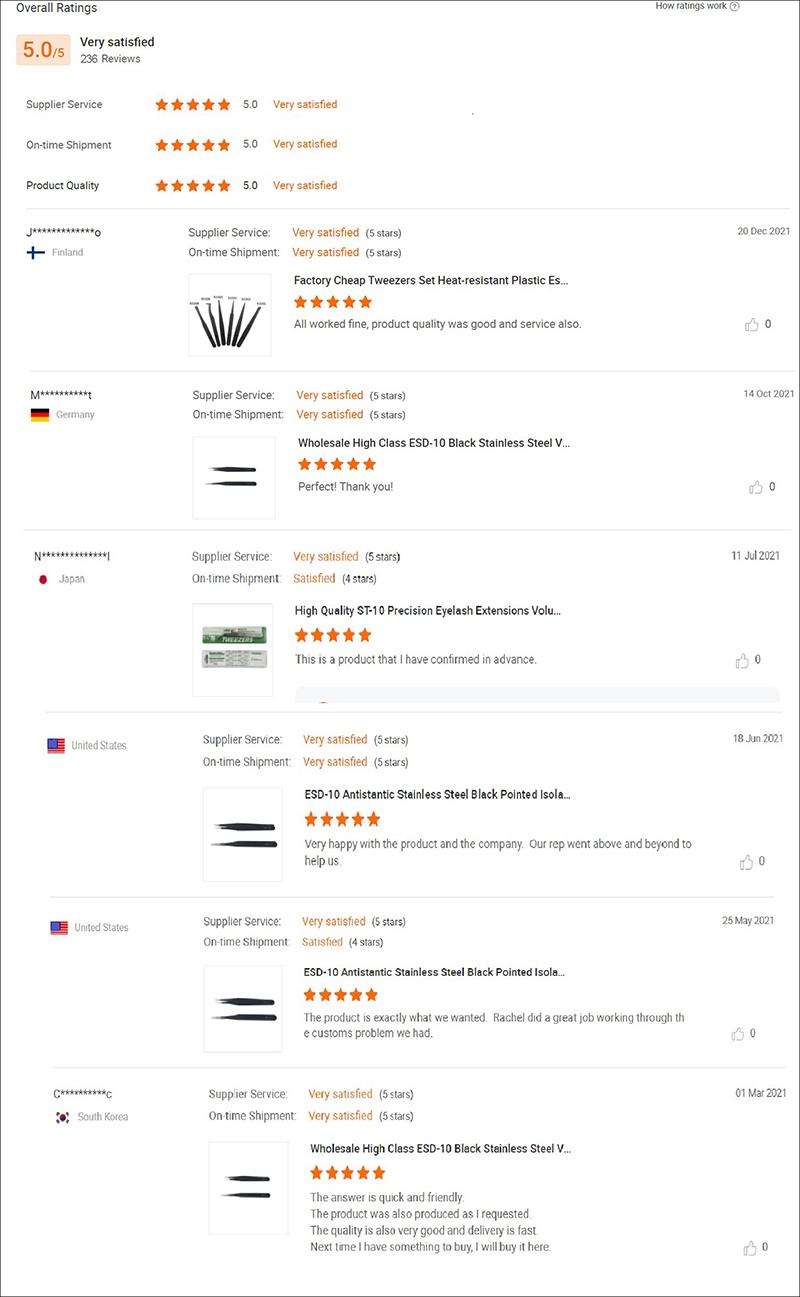Click the 236 Reviews count text
The image size is (800, 1297).
(110, 59)
